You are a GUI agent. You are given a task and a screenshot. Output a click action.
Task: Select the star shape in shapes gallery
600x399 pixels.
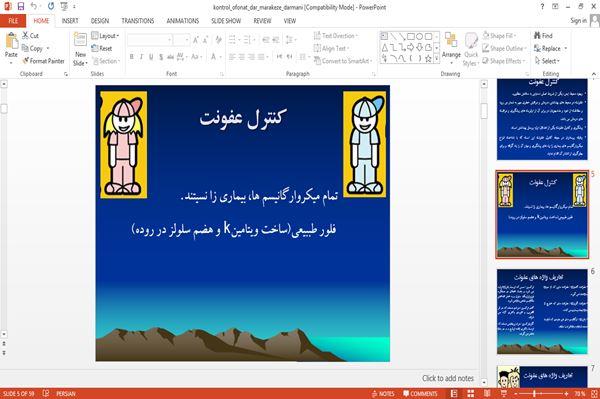pos(428,59)
